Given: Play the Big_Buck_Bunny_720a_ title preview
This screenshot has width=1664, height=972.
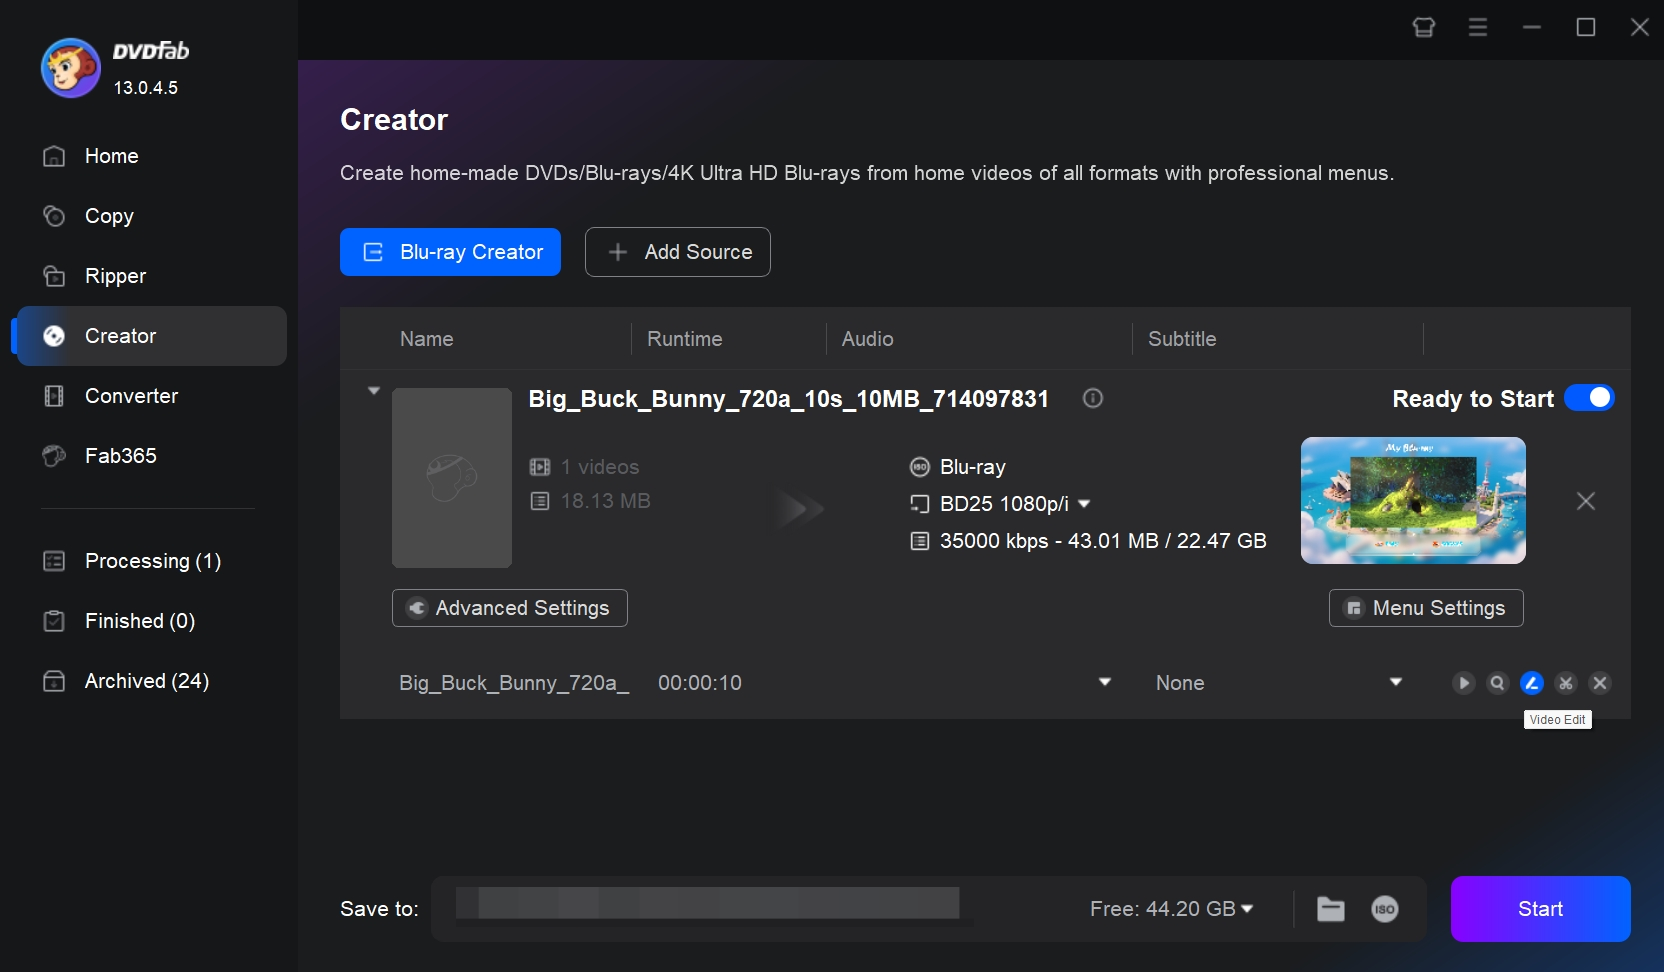Looking at the screenshot, I should 1464,683.
